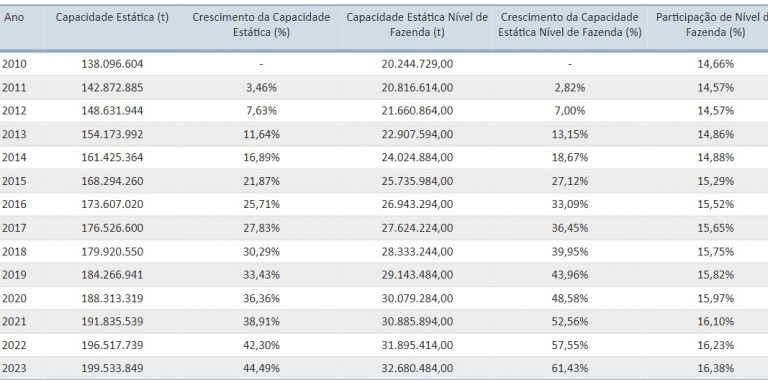Image resolution: width=768 pixels, height=380 pixels.
Task: Click the Ano column header
Action: [x=14, y=17]
